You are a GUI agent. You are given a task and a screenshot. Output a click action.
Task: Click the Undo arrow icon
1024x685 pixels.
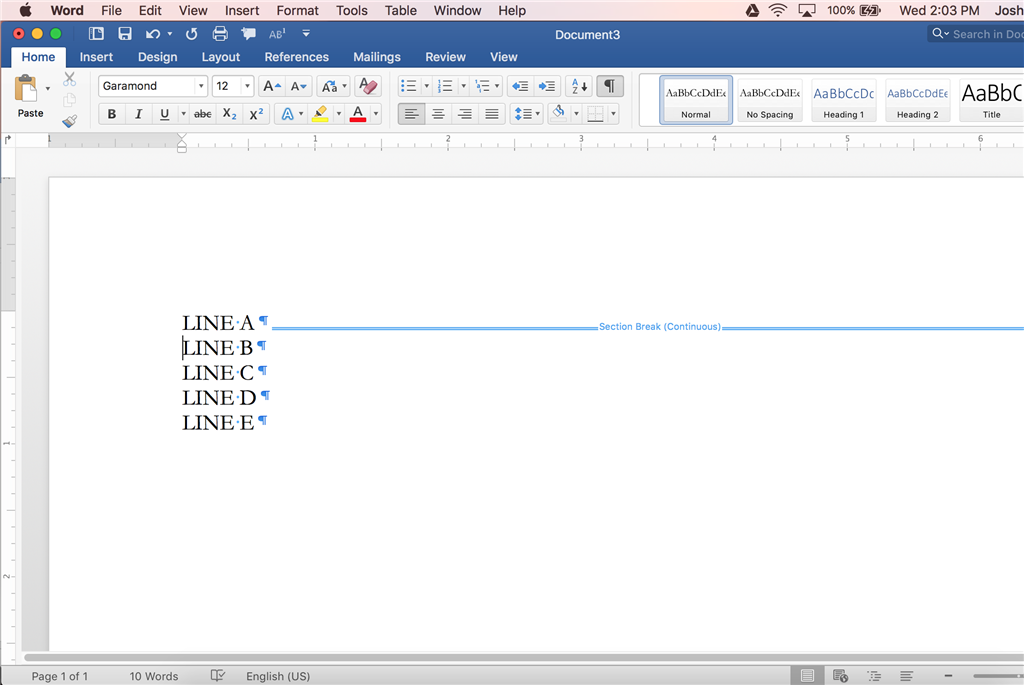tap(153, 34)
